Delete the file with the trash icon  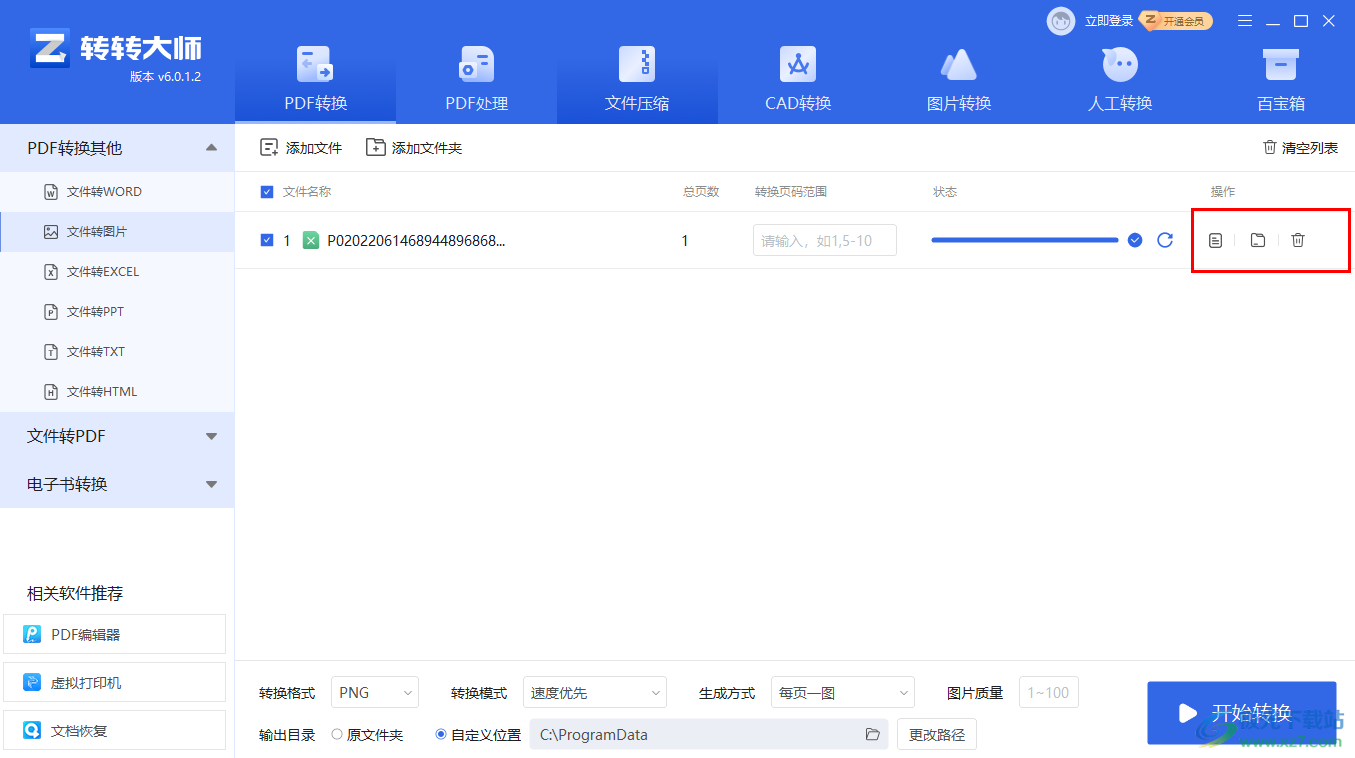coord(1298,240)
